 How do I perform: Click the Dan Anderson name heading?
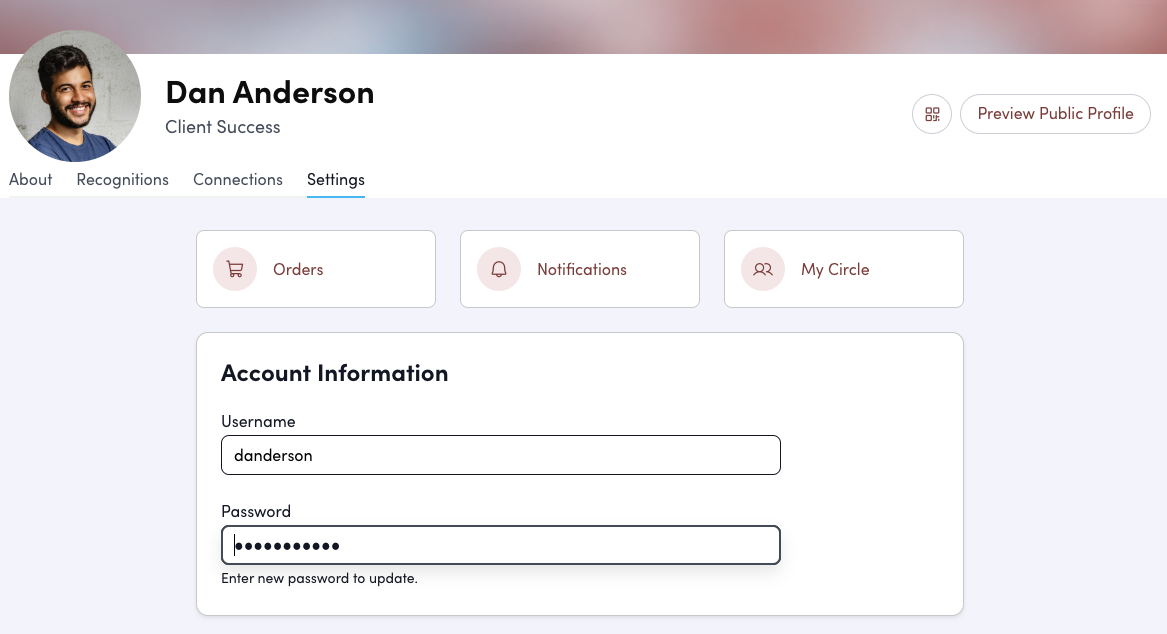pos(270,92)
